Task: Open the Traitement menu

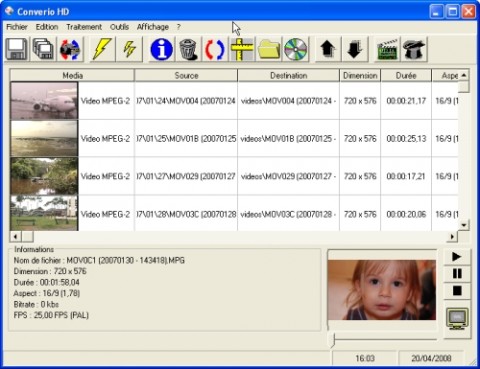Action: 84,27
